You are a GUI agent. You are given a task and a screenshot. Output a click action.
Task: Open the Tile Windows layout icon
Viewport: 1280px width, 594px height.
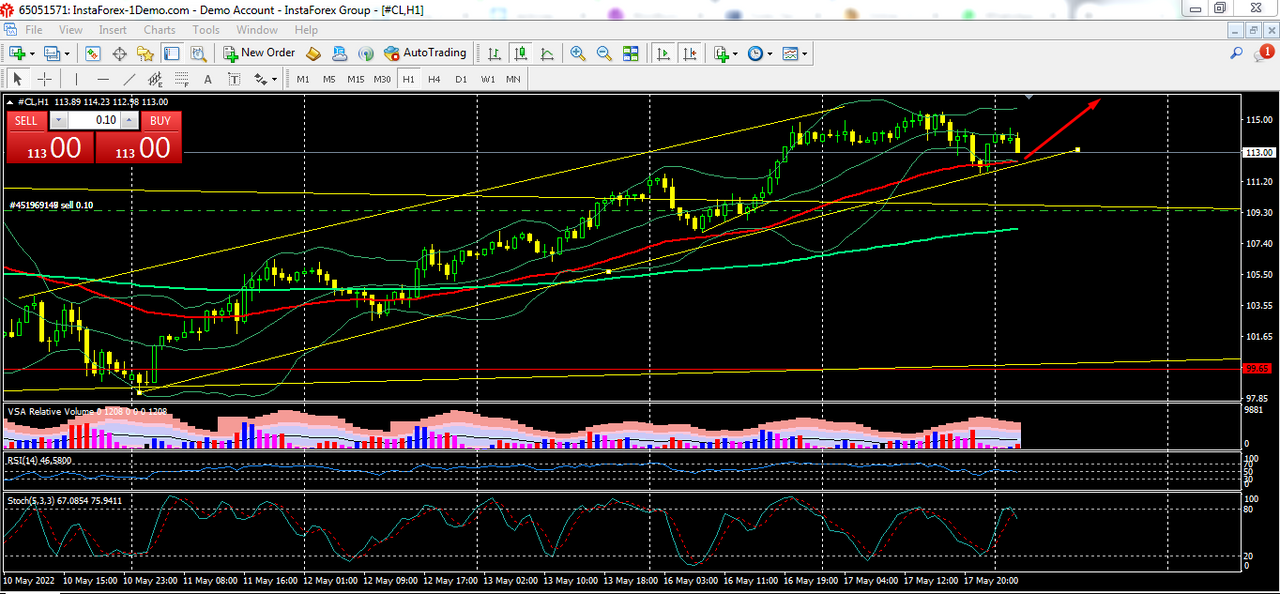(631, 53)
